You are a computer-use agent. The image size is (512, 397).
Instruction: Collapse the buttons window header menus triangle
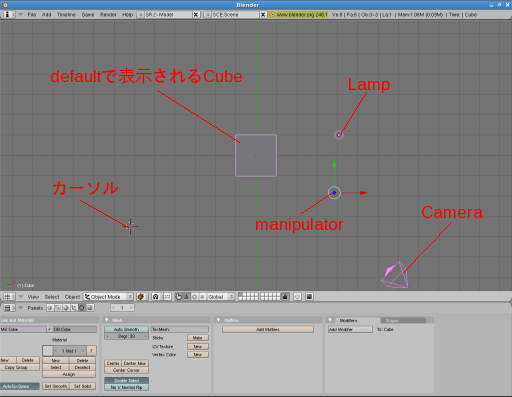(21, 308)
